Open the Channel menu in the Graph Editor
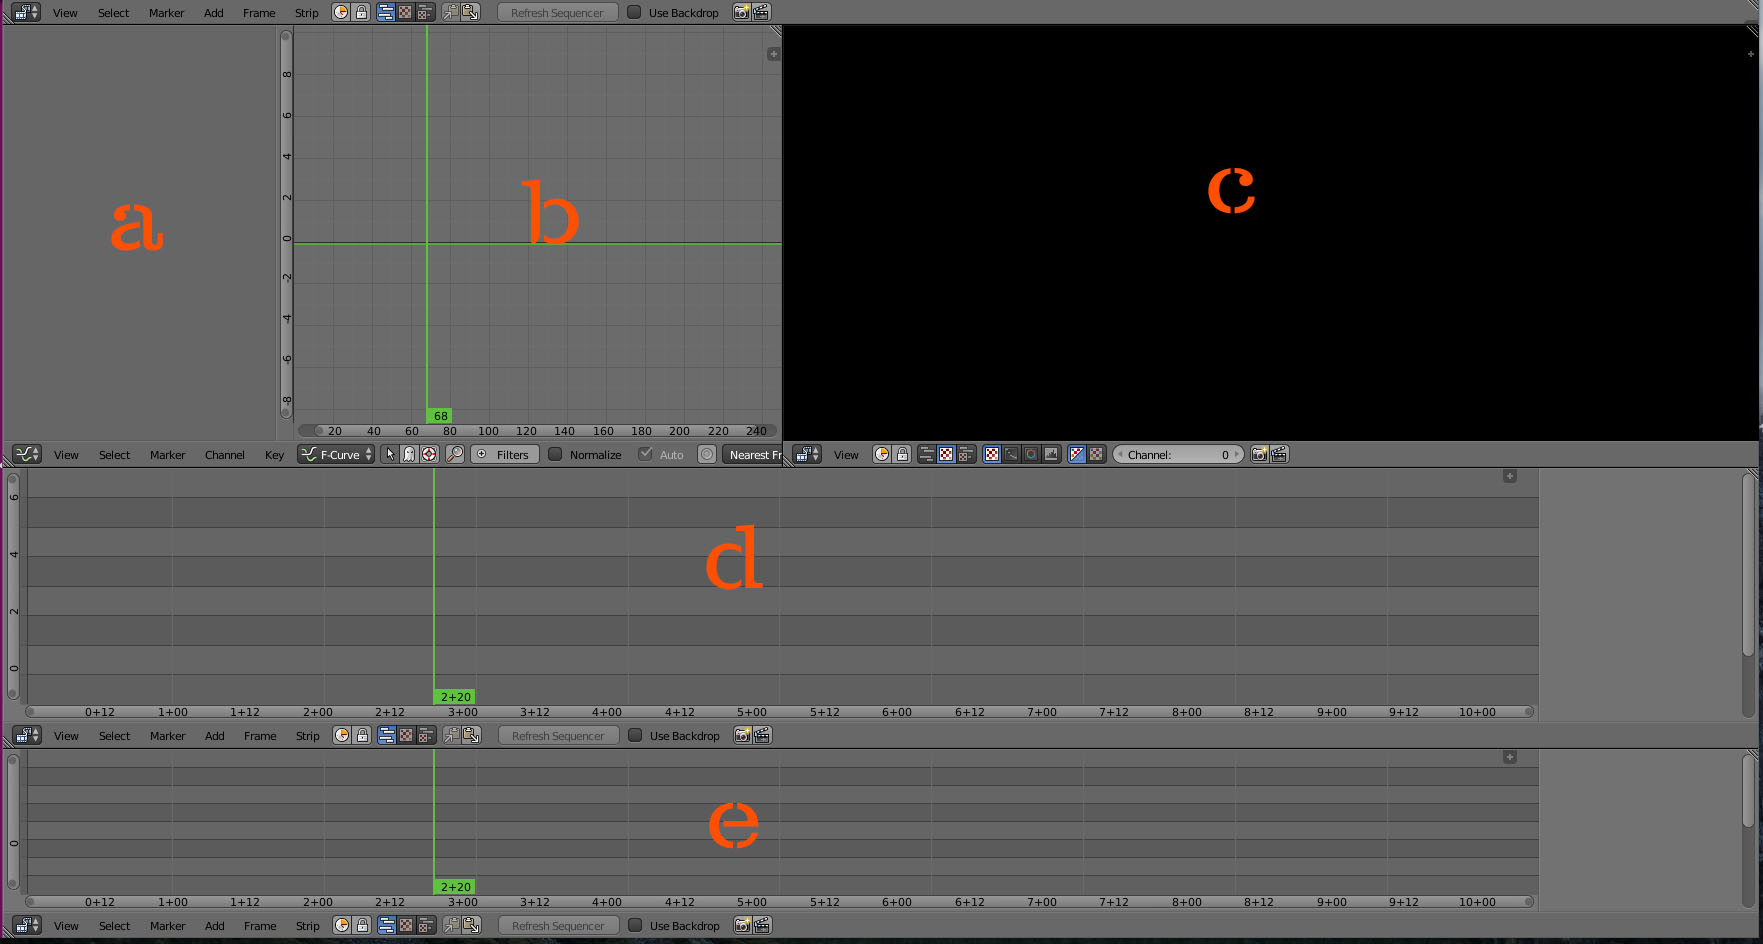 pos(224,454)
